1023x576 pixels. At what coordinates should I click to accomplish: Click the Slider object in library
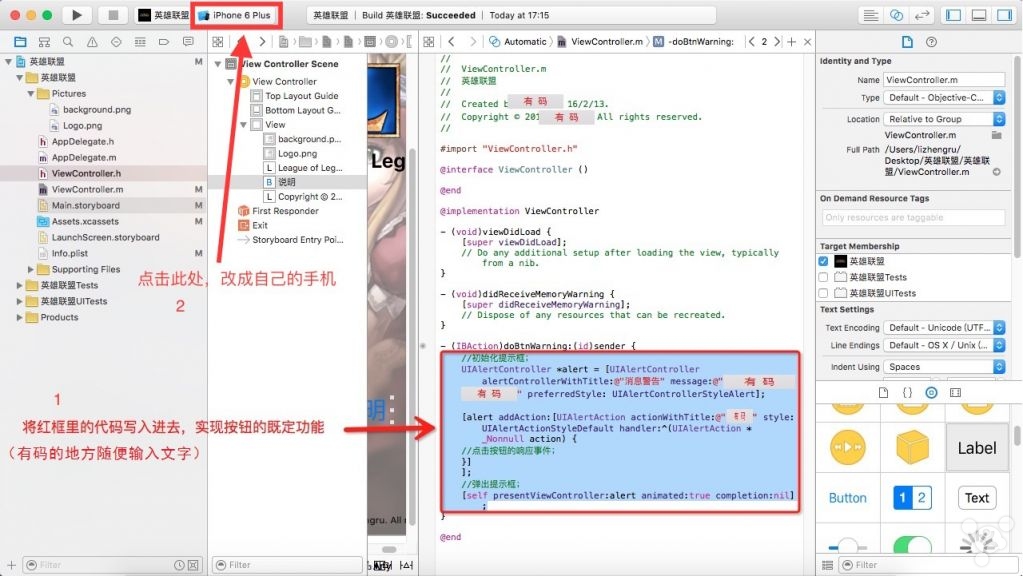point(848,547)
